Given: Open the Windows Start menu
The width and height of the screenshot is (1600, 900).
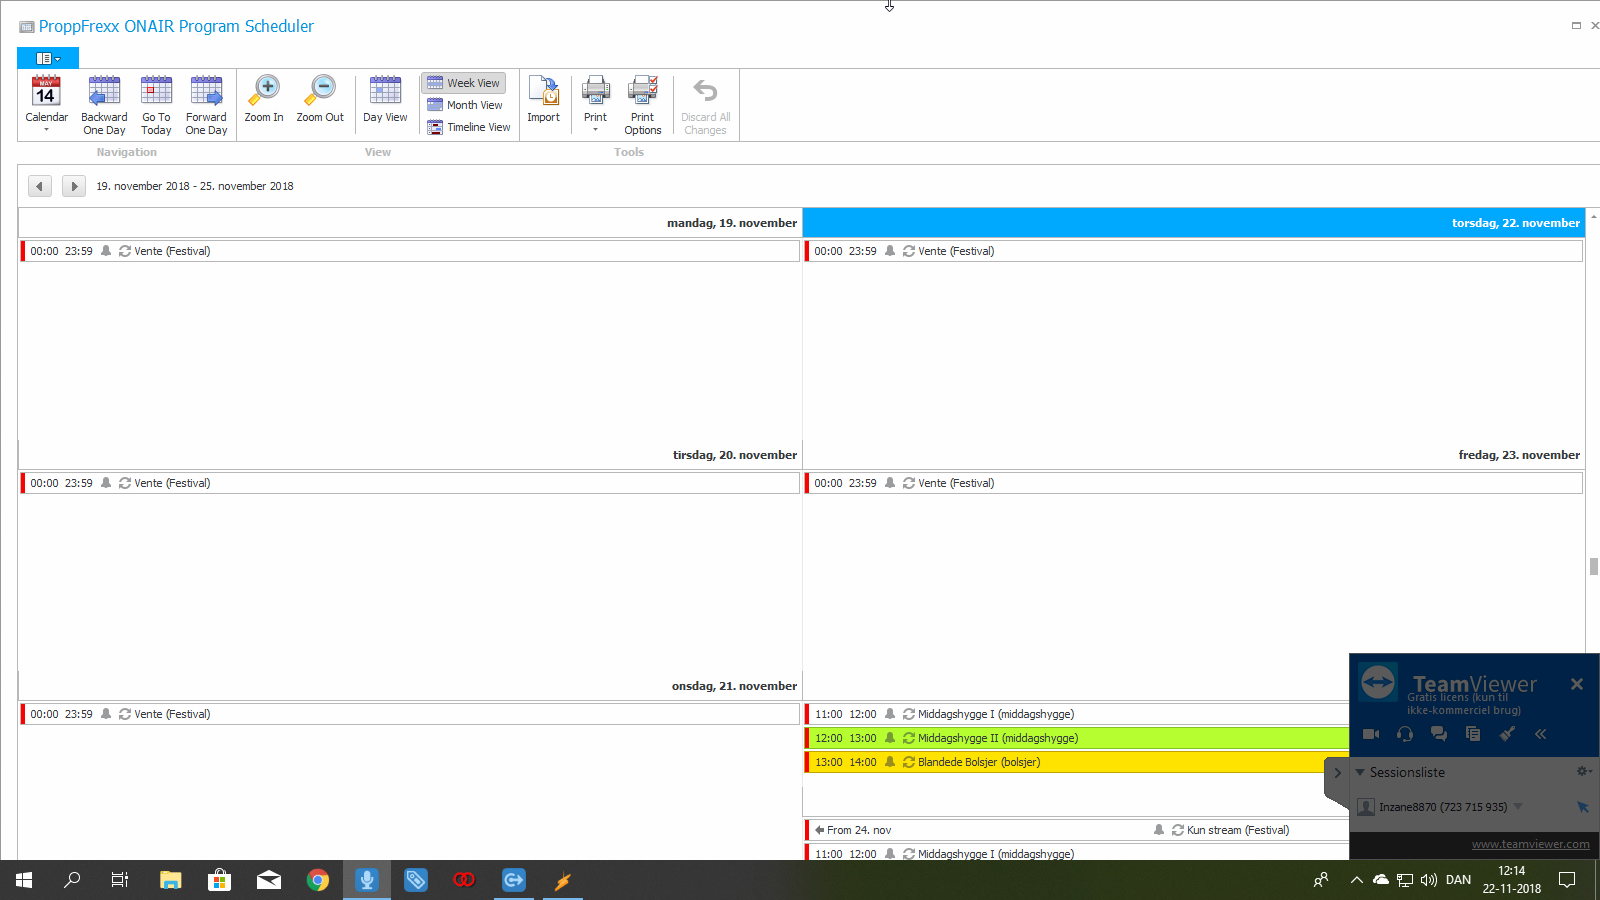Looking at the screenshot, I should pos(24,880).
